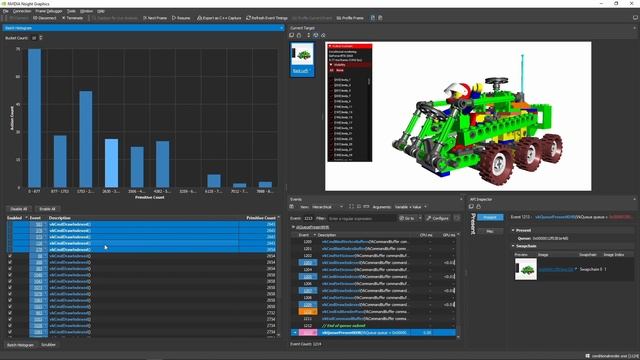This screenshot has width=640, height=360.
Task: Open the Frame Debugger menu
Action: [49, 11]
